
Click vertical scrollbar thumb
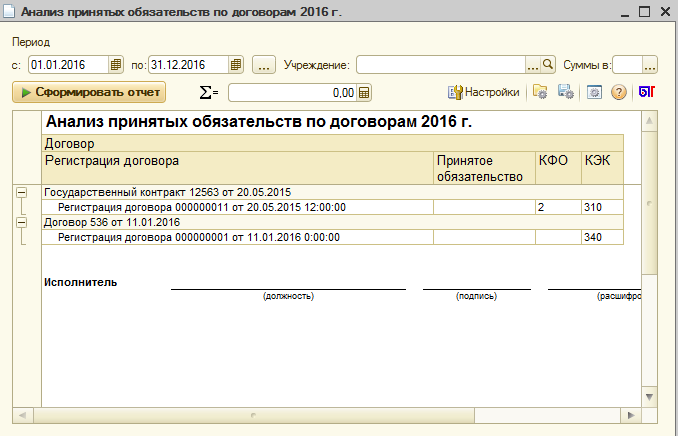[649, 203]
